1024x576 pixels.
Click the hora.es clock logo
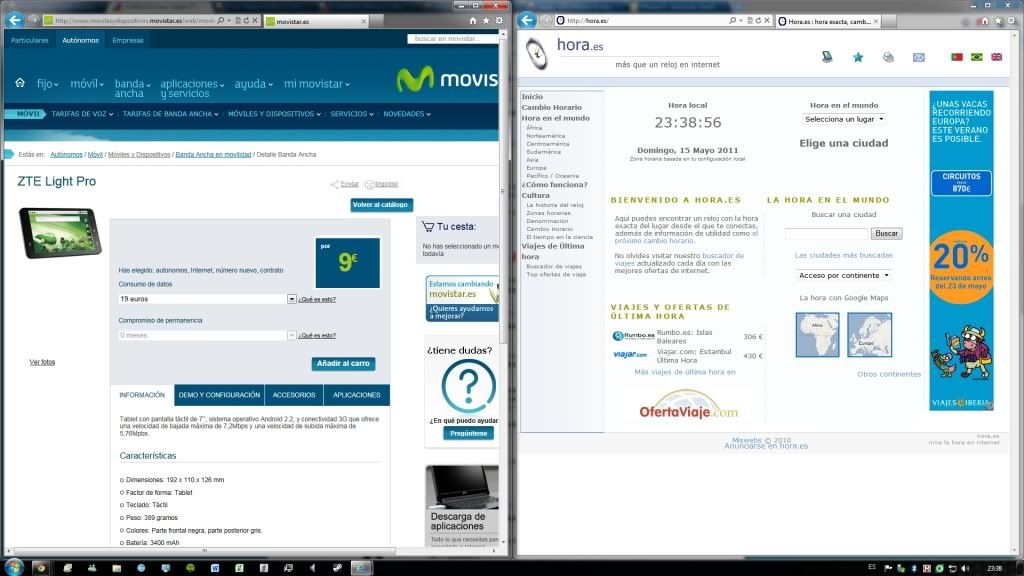click(x=537, y=54)
